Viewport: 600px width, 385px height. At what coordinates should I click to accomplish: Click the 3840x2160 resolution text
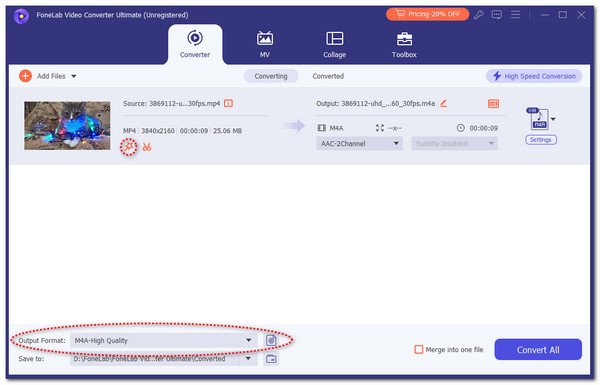158,131
